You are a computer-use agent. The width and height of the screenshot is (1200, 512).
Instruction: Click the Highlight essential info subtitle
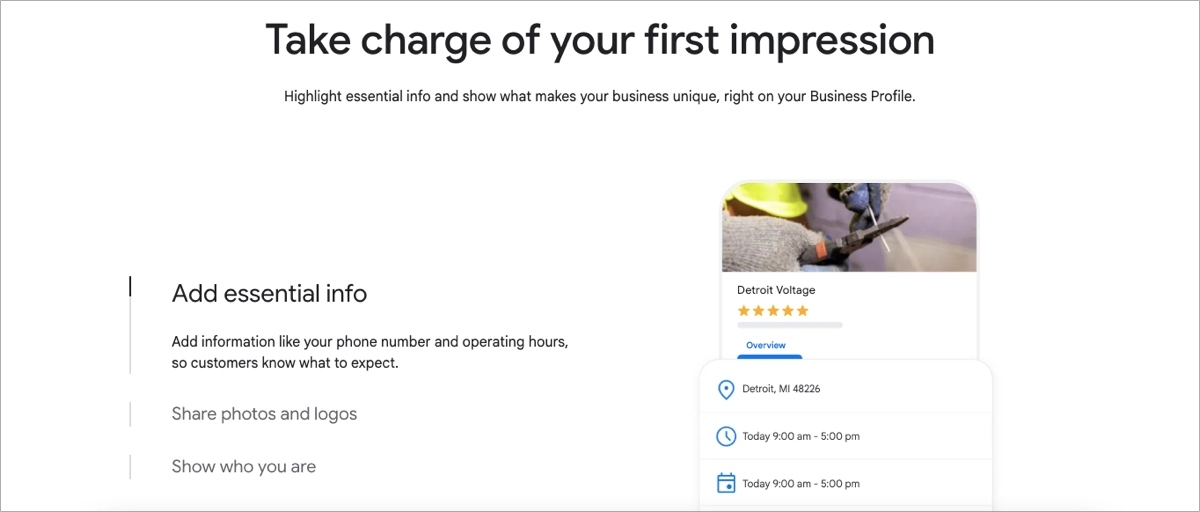coord(600,97)
